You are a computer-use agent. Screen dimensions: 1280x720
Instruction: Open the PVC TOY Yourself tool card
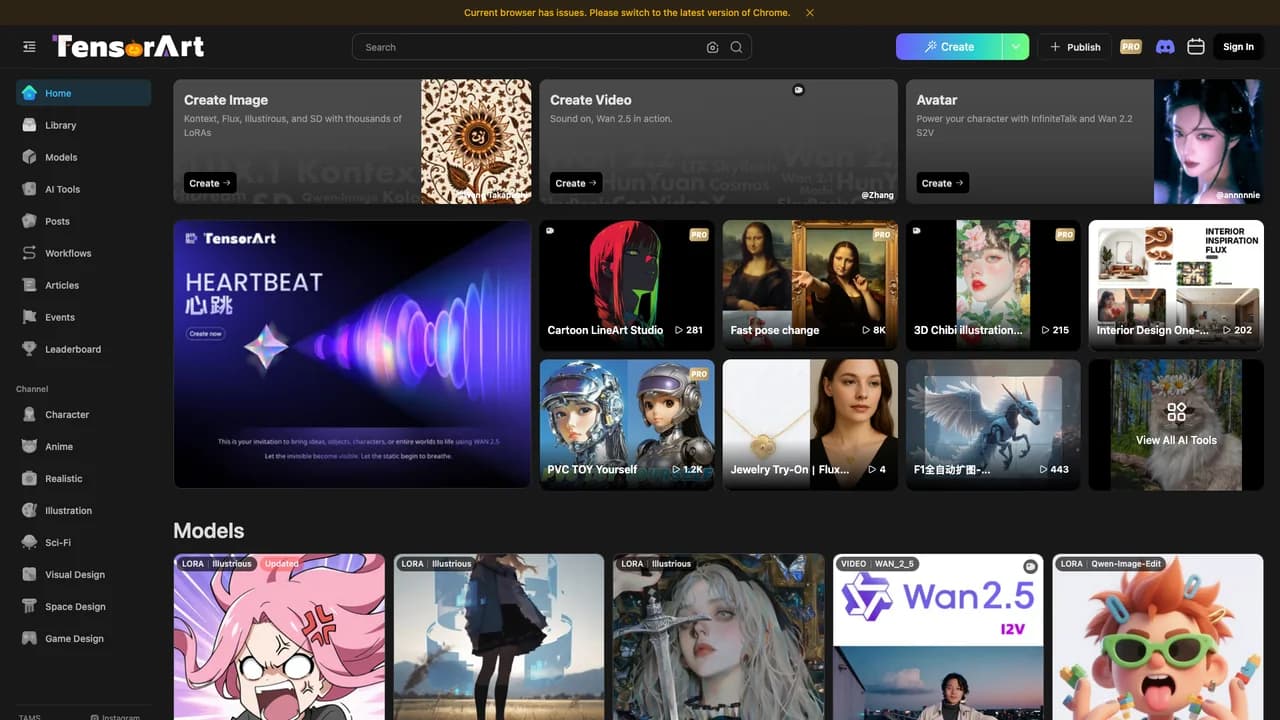(x=627, y=425)
